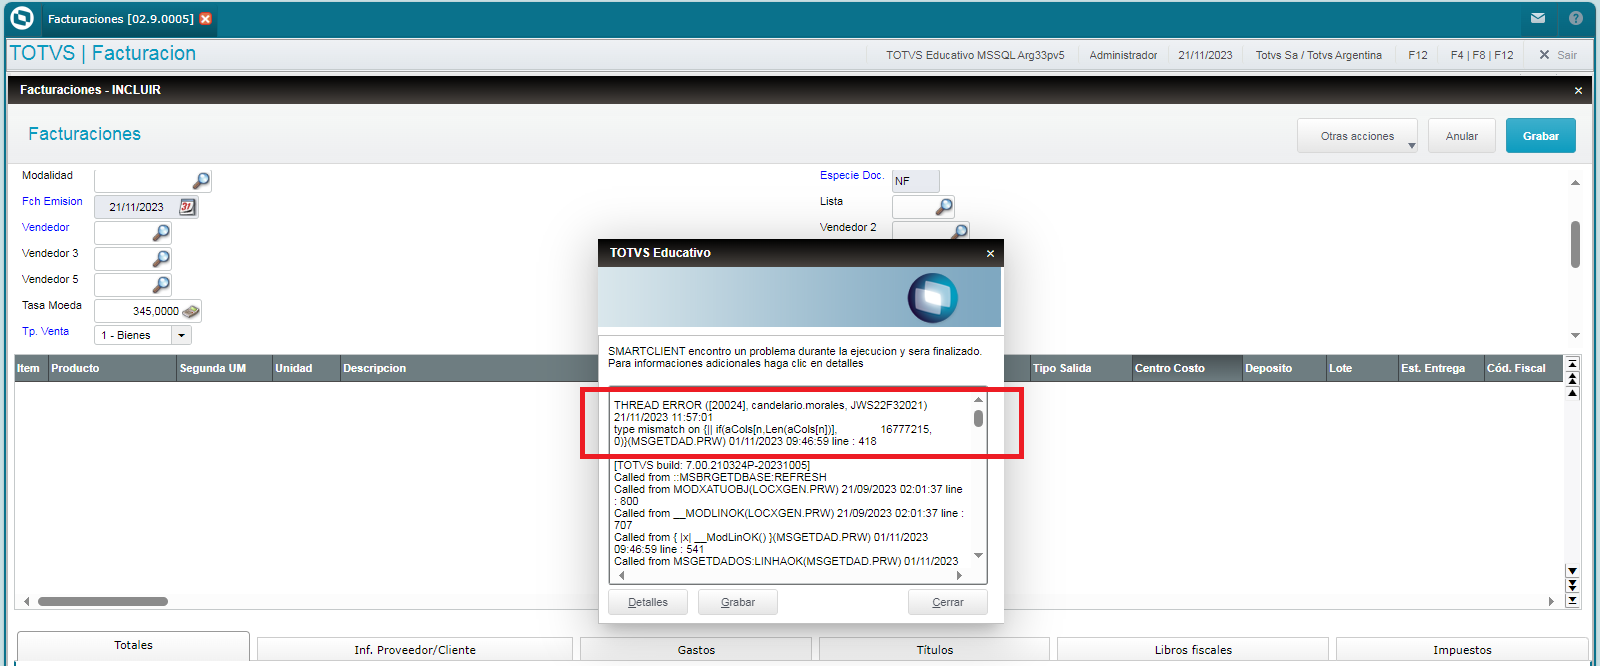Viewport: 1600px width, 666px height.
Task: Click the Especie Doc. NF field
Action: pyautogui.click(x=915, y=181)
